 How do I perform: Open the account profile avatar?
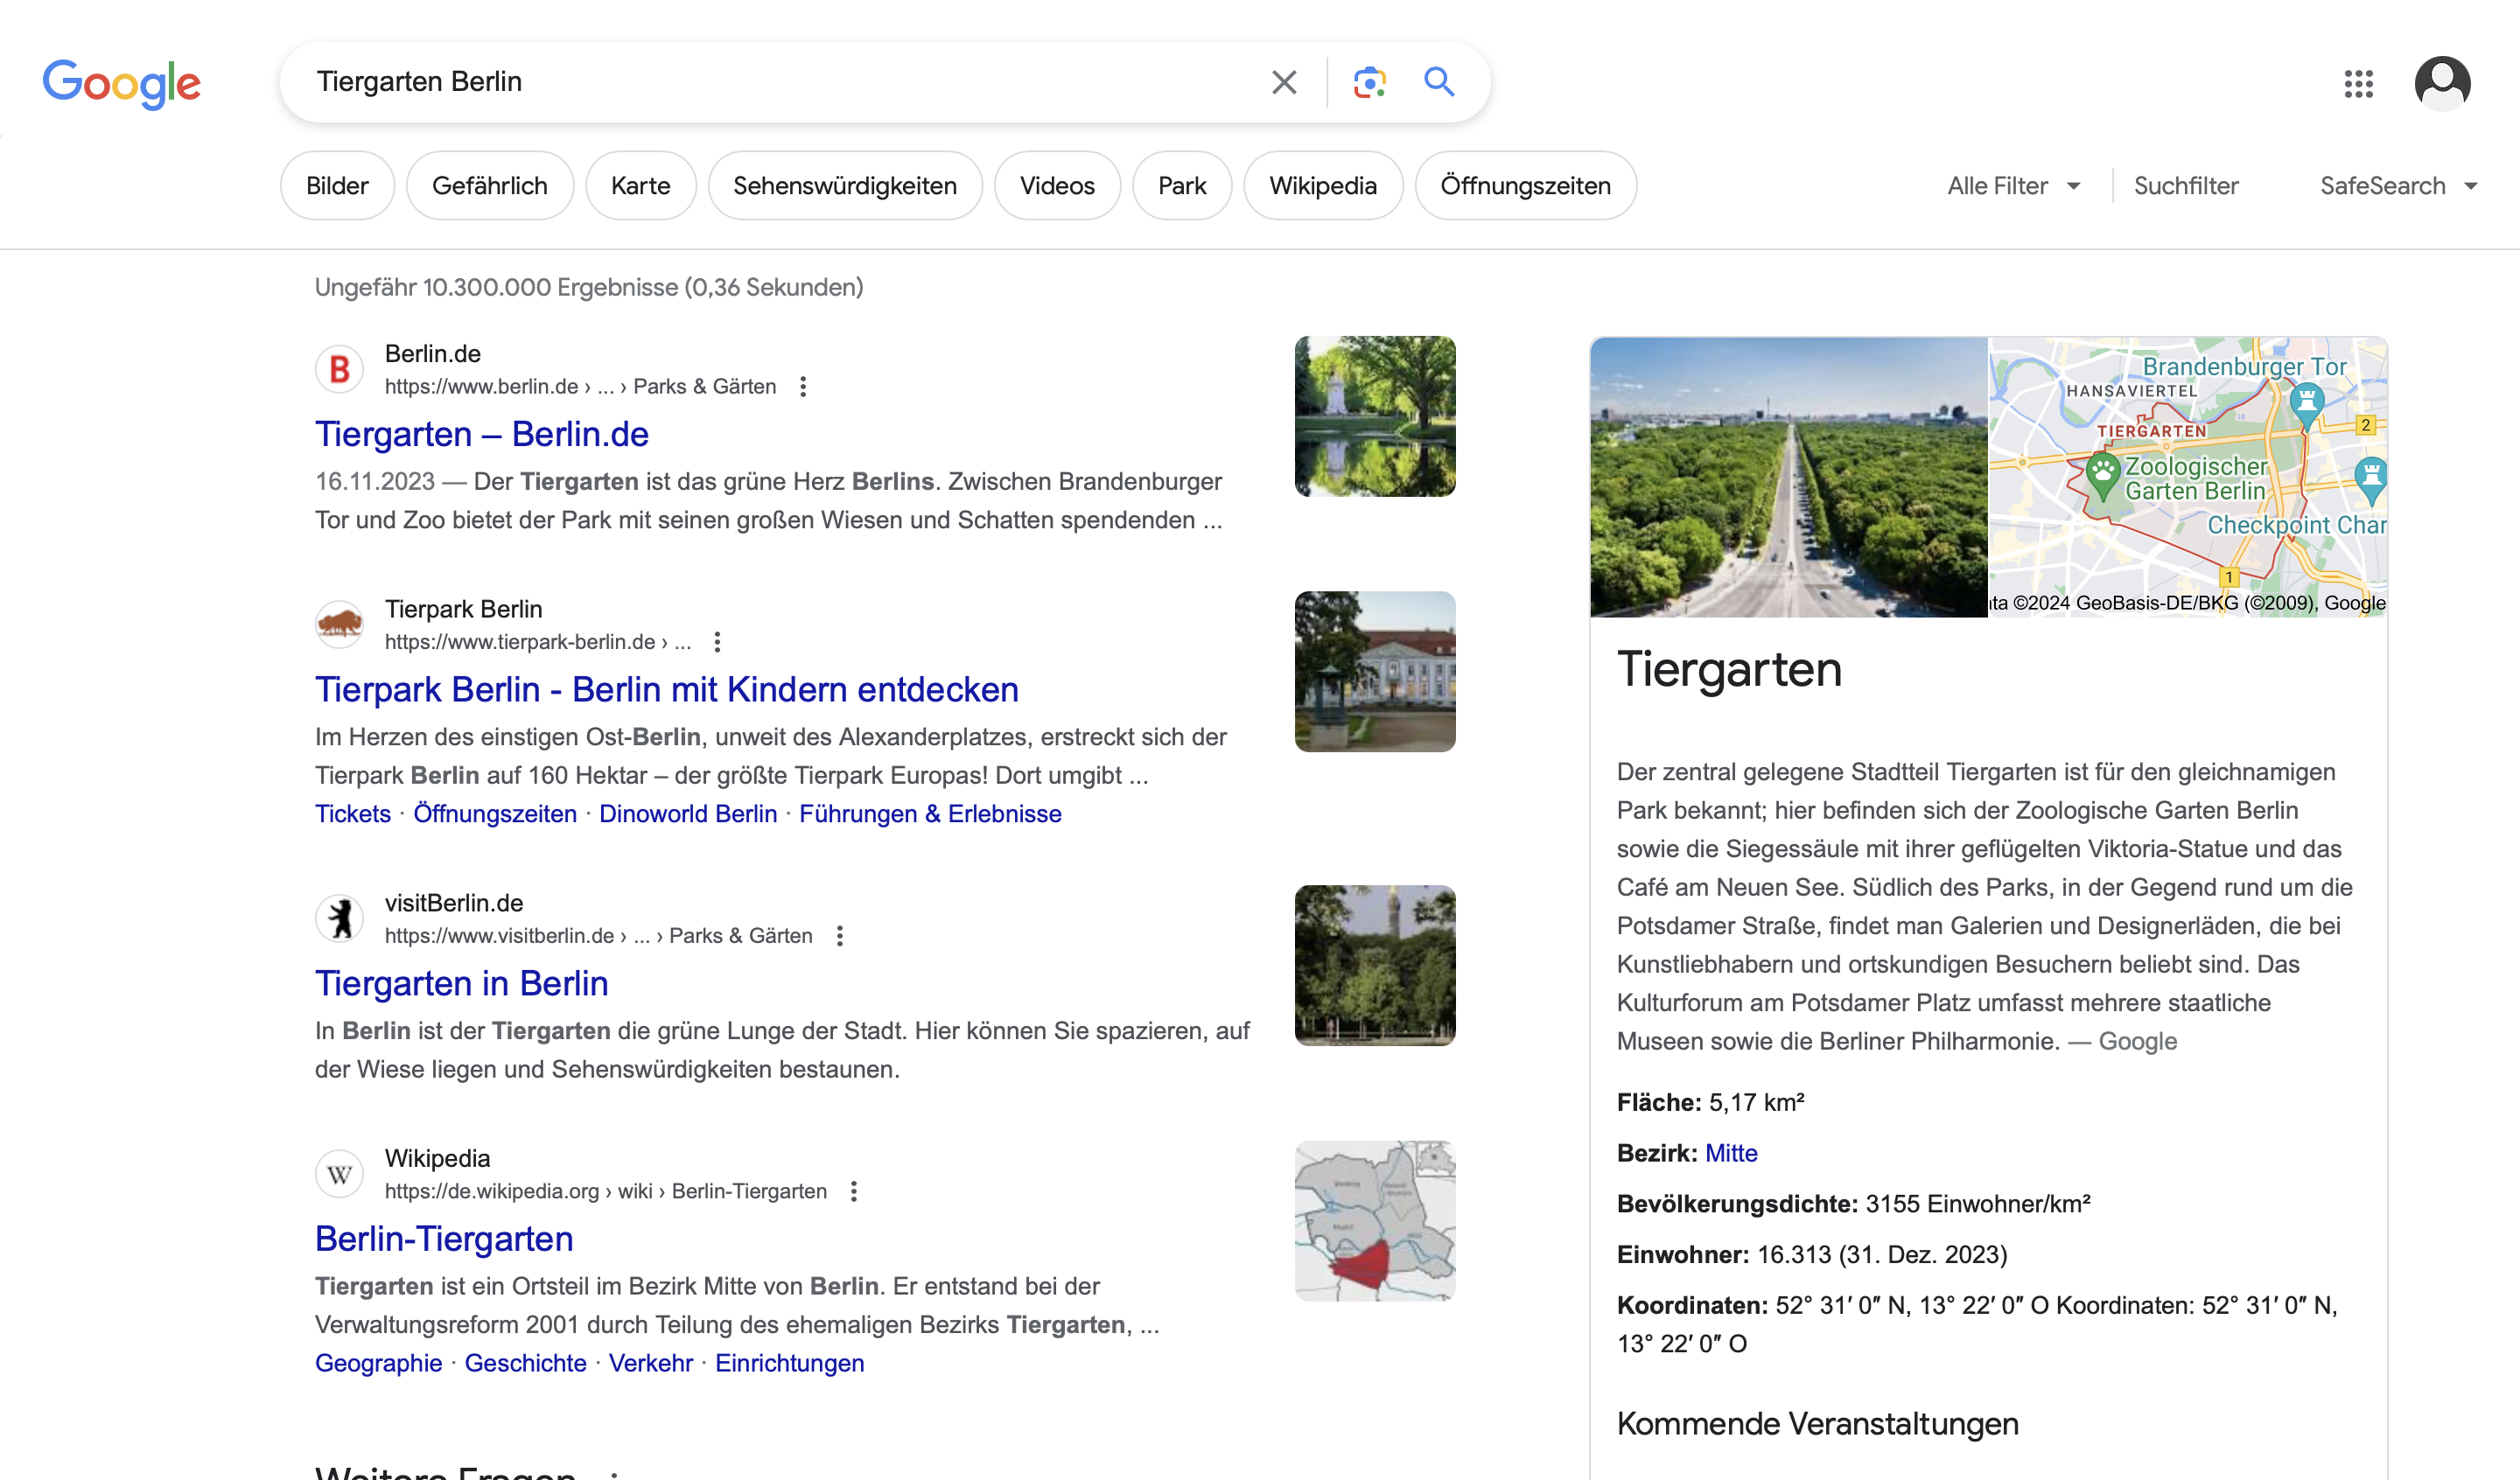click(x=2442, y=83)
